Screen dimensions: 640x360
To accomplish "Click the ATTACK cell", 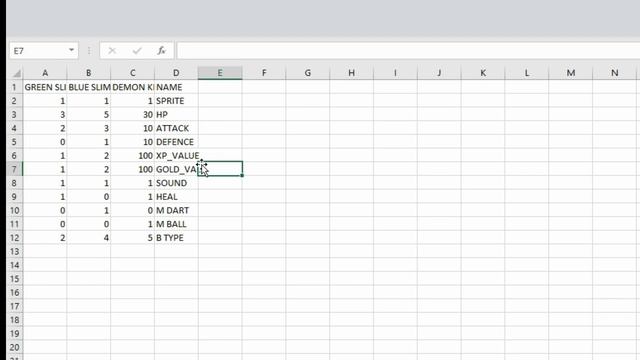I will (x=176, y=128).
